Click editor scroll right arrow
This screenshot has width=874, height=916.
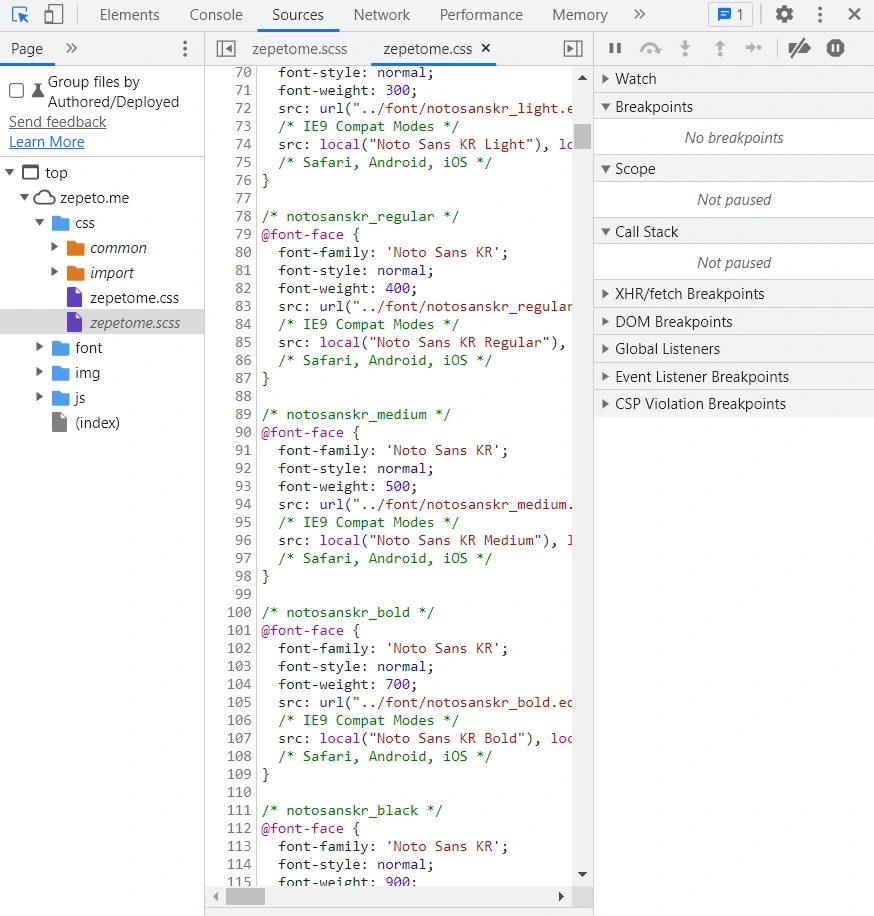pos(561,896)
